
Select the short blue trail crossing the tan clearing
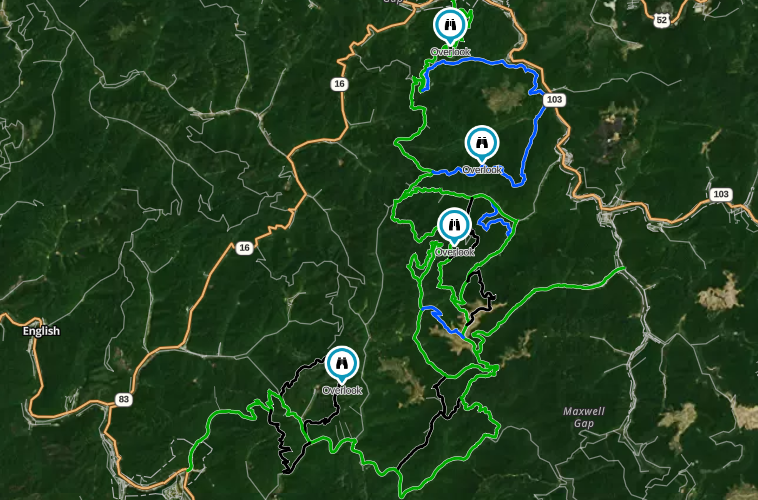click(x=442, y=321)
